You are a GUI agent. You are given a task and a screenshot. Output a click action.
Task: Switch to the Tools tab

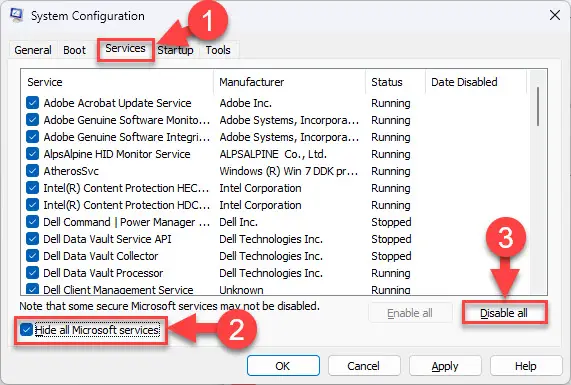click(218, 50)
